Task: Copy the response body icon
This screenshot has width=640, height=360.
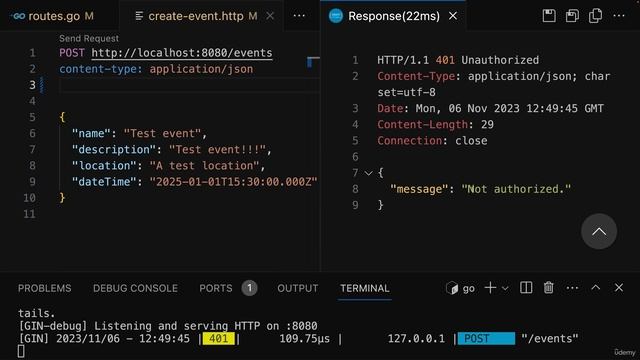Action: [x=596, y=16]
